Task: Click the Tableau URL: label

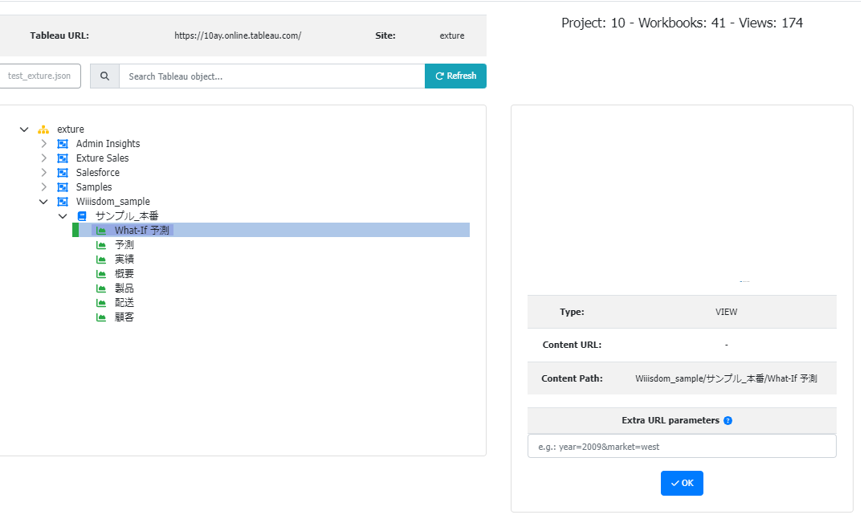Action: click(59, 36)
